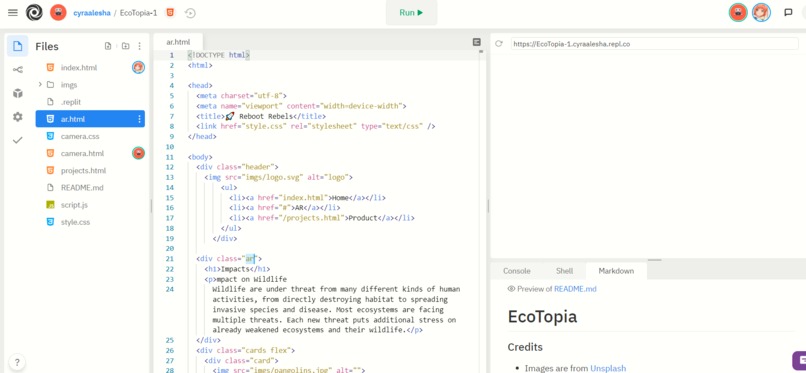This screenshot has height=373, width=806.
Task: Open the Packages cube sidebar icon
Action: point(17,94)
